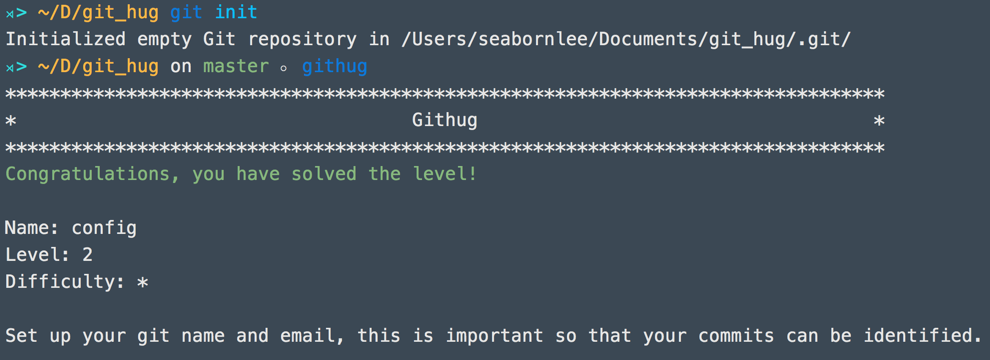Click the 'Name: config' line
Screen dimensions: 990x360
pos(71,228)
